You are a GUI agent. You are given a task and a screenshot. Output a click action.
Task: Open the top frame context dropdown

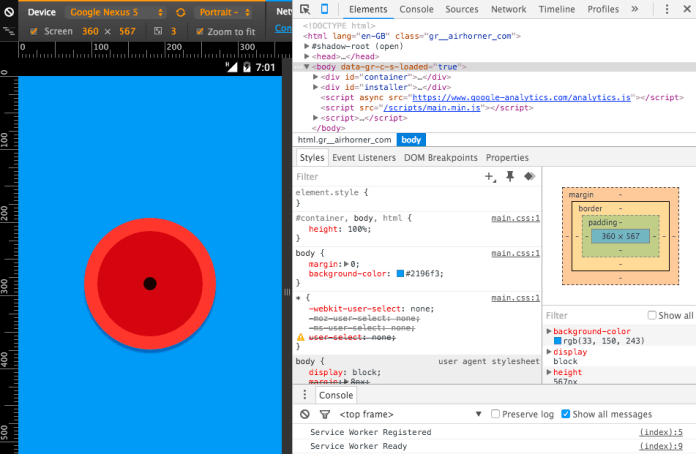click(x=410, y=414)
